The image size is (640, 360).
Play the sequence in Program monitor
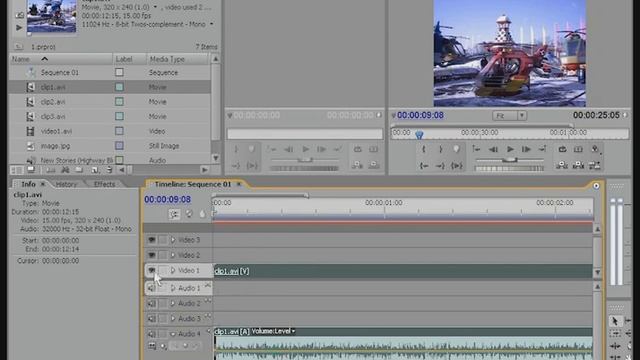click(x=510, y=149)
